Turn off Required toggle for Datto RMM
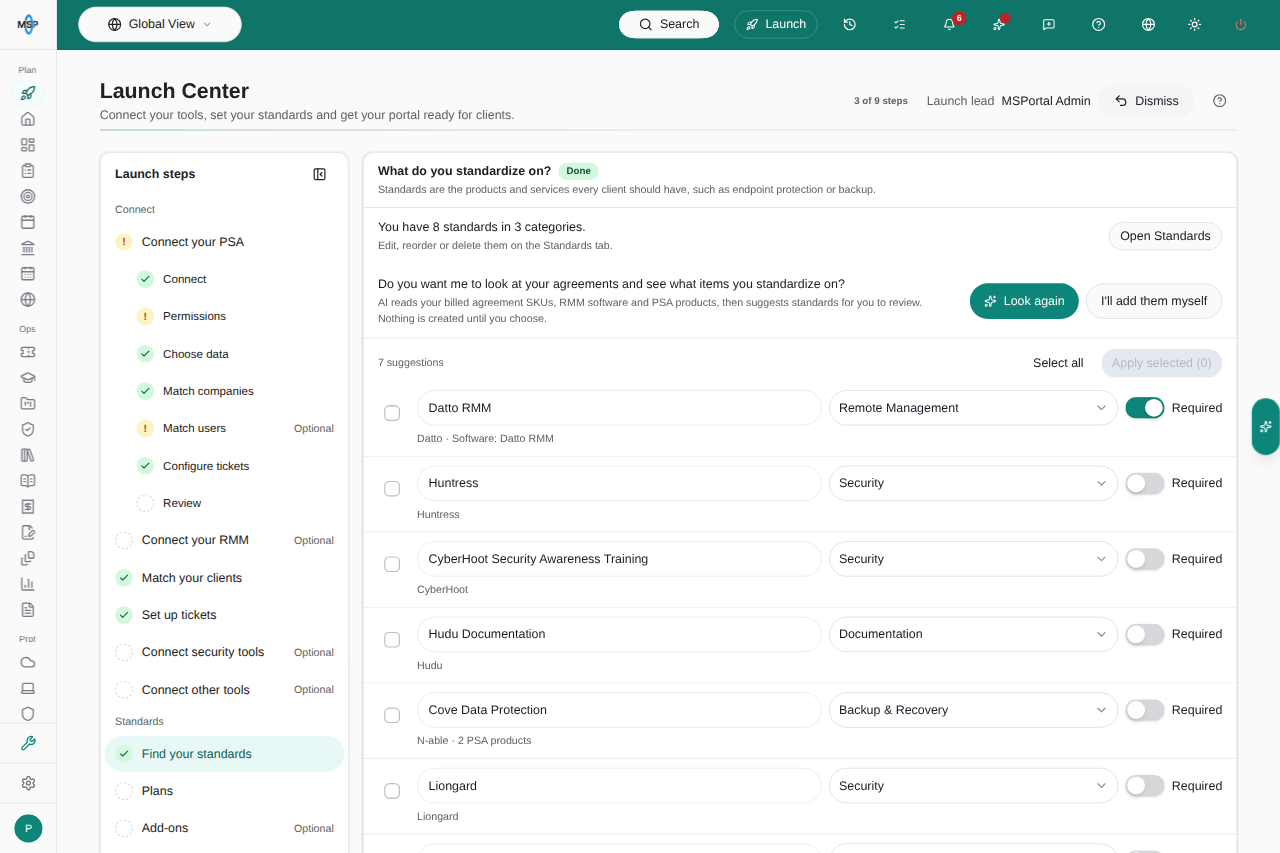1280x853 pixels. point(1145,408)
